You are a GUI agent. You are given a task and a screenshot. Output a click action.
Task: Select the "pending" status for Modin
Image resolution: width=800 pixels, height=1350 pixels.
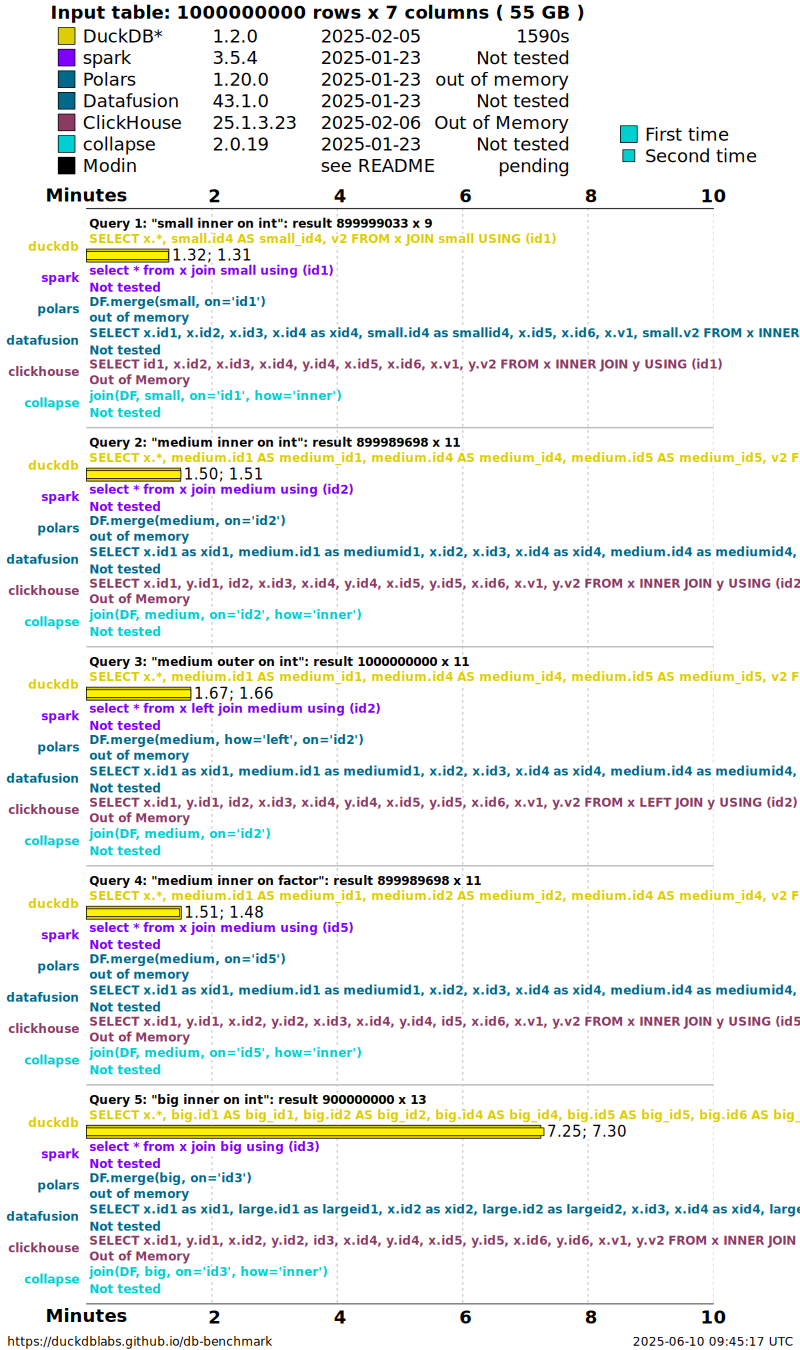pos(534,166)
